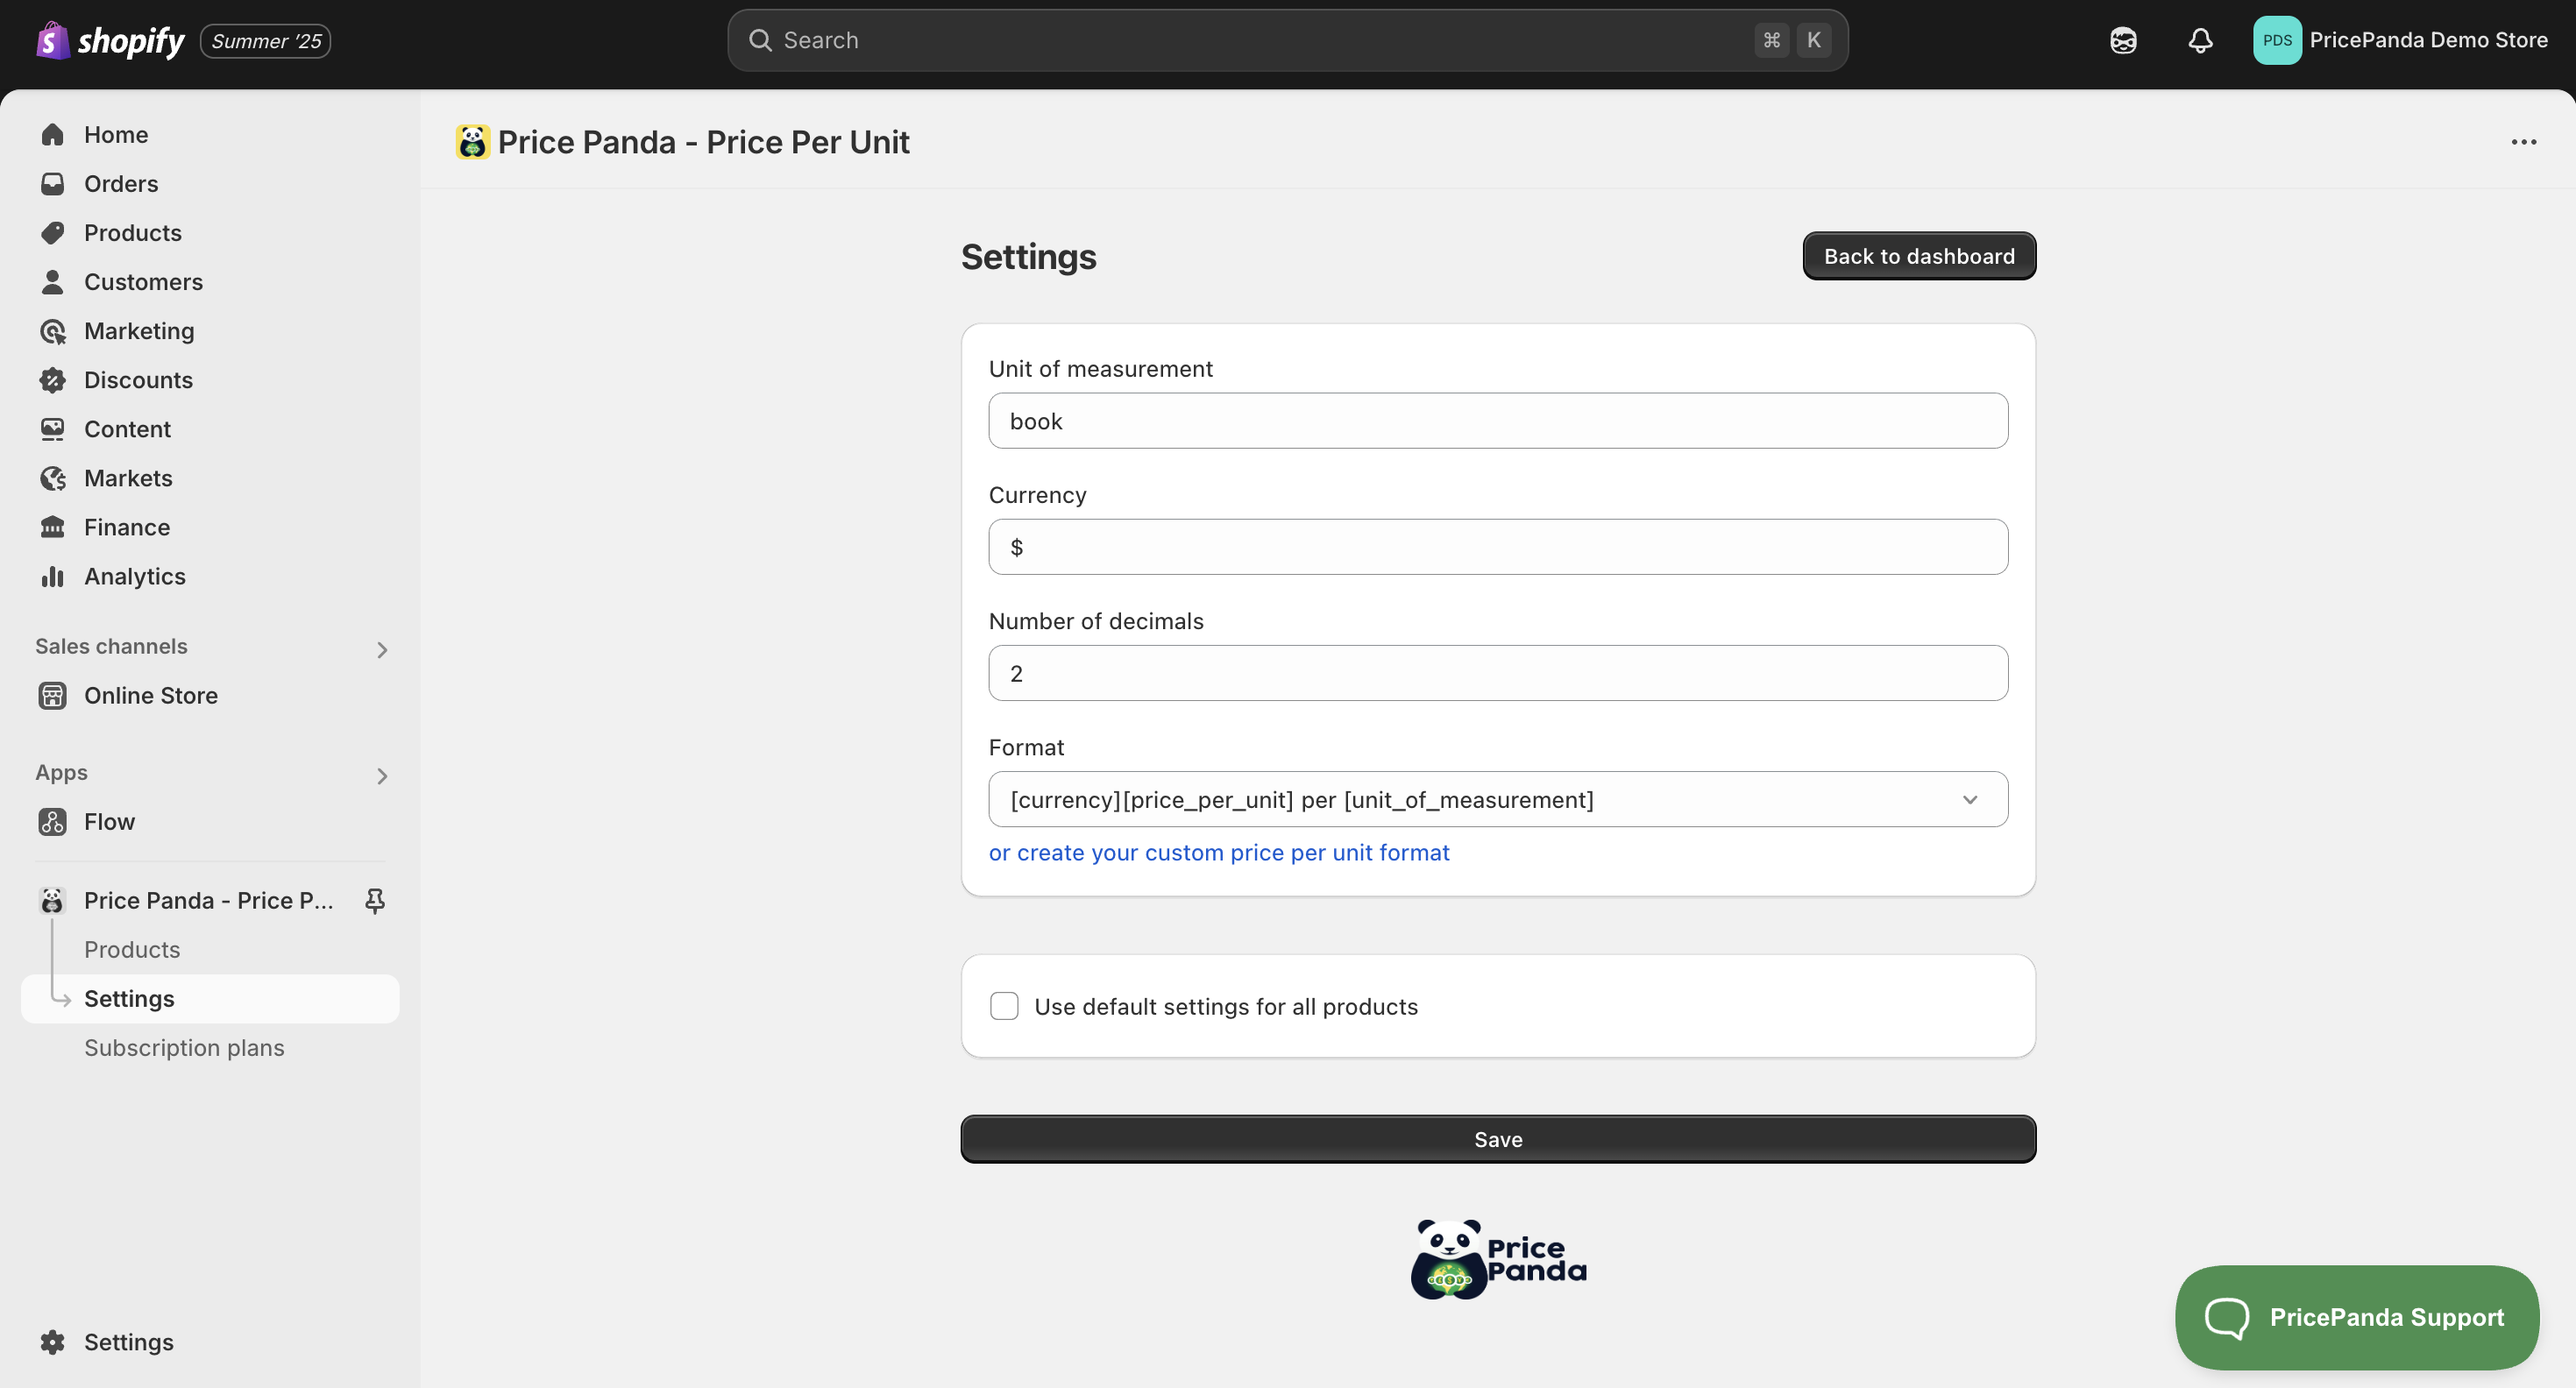Focus the Unit of measurement field
Image resolution: width=2576 pixels, height=1388 pixels.
(x=1498, y=421)
